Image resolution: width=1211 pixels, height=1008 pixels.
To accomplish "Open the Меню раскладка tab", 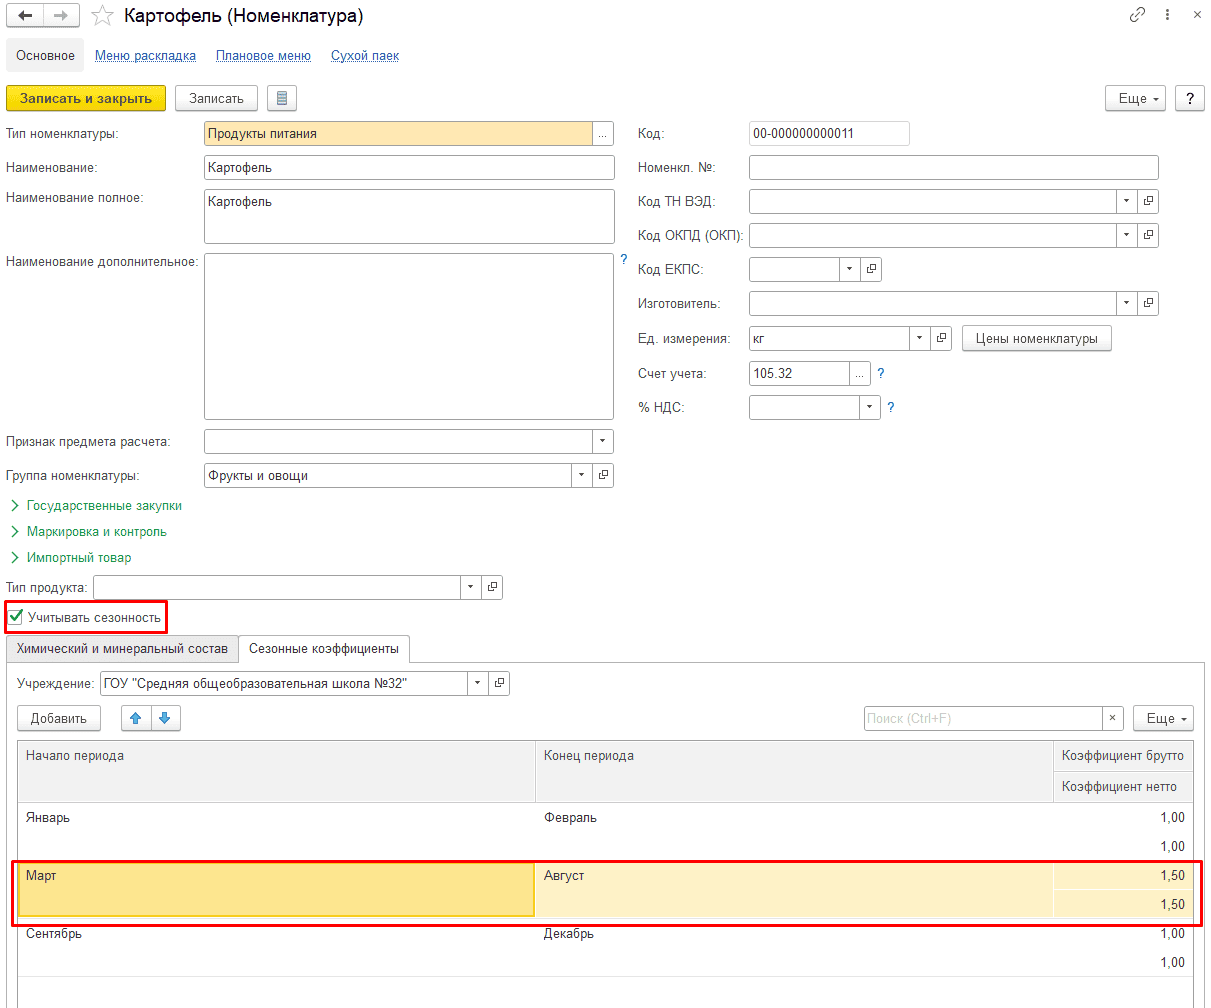I will [145, 56].
